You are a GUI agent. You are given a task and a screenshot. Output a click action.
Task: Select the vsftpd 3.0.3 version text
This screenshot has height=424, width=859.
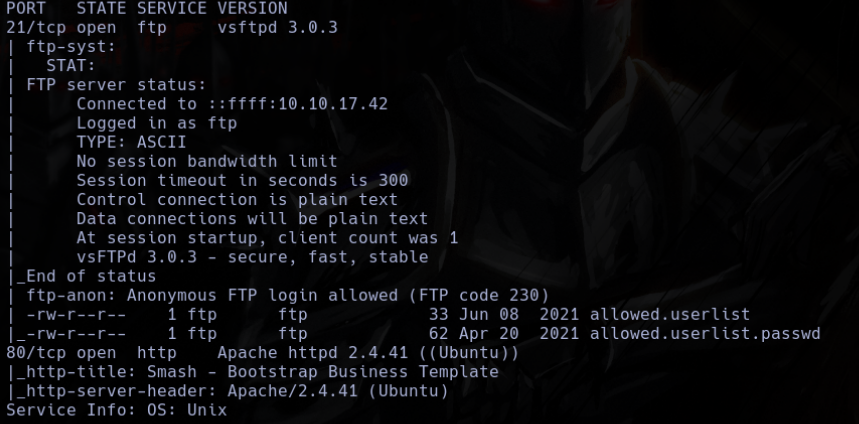277,27
